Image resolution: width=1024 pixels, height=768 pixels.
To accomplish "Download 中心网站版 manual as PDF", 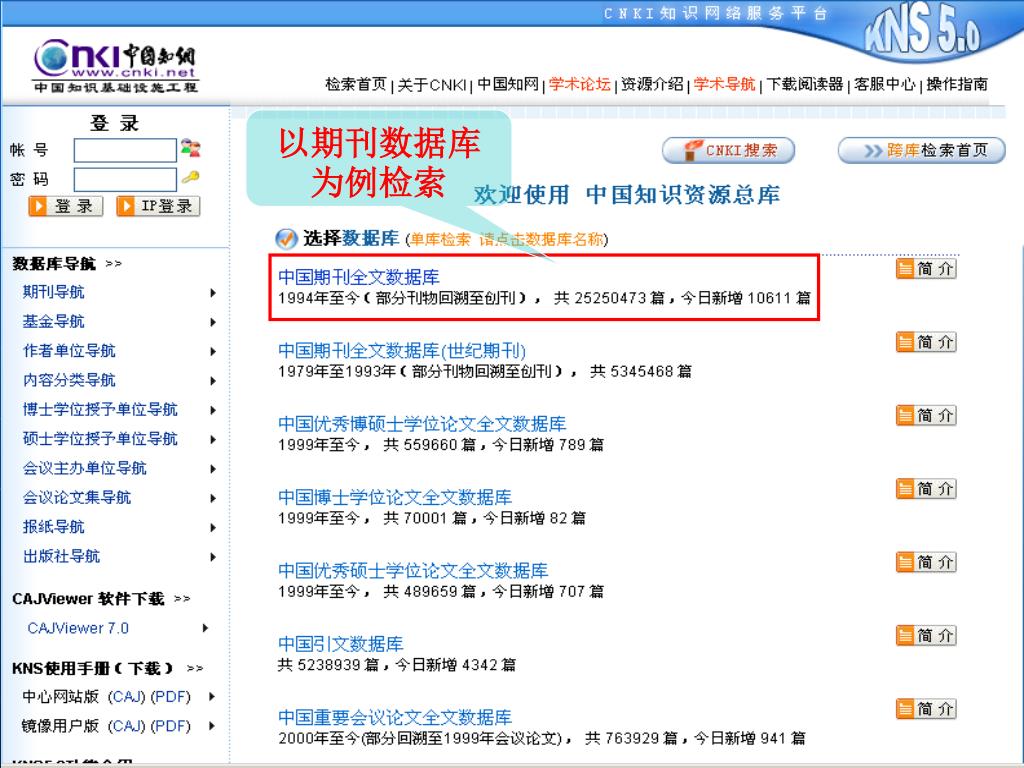I will click(170, 697).
